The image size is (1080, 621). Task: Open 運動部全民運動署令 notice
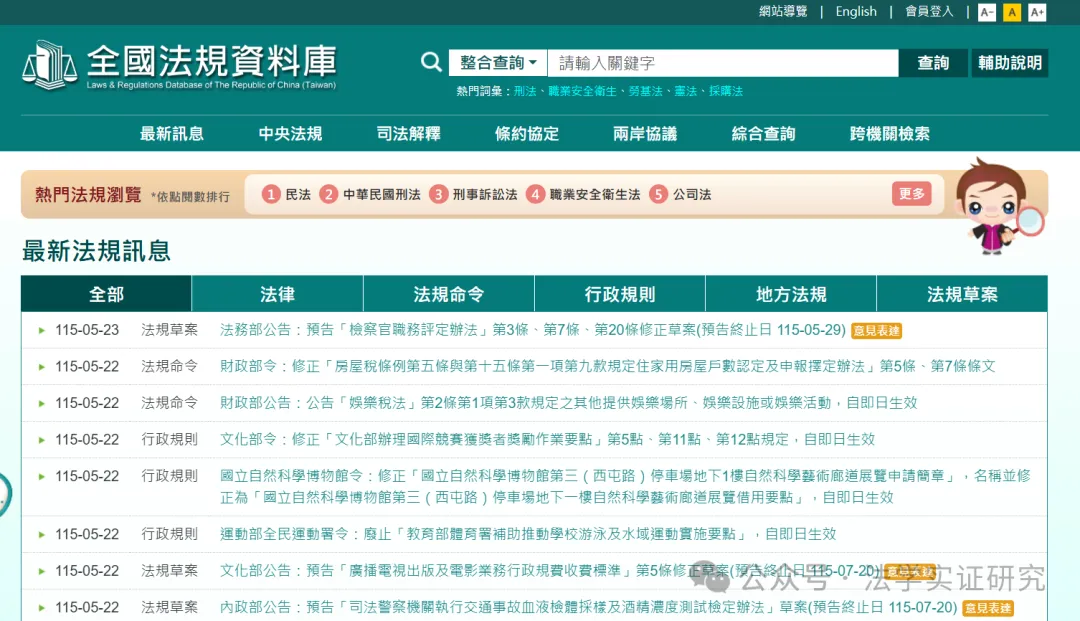528,534
